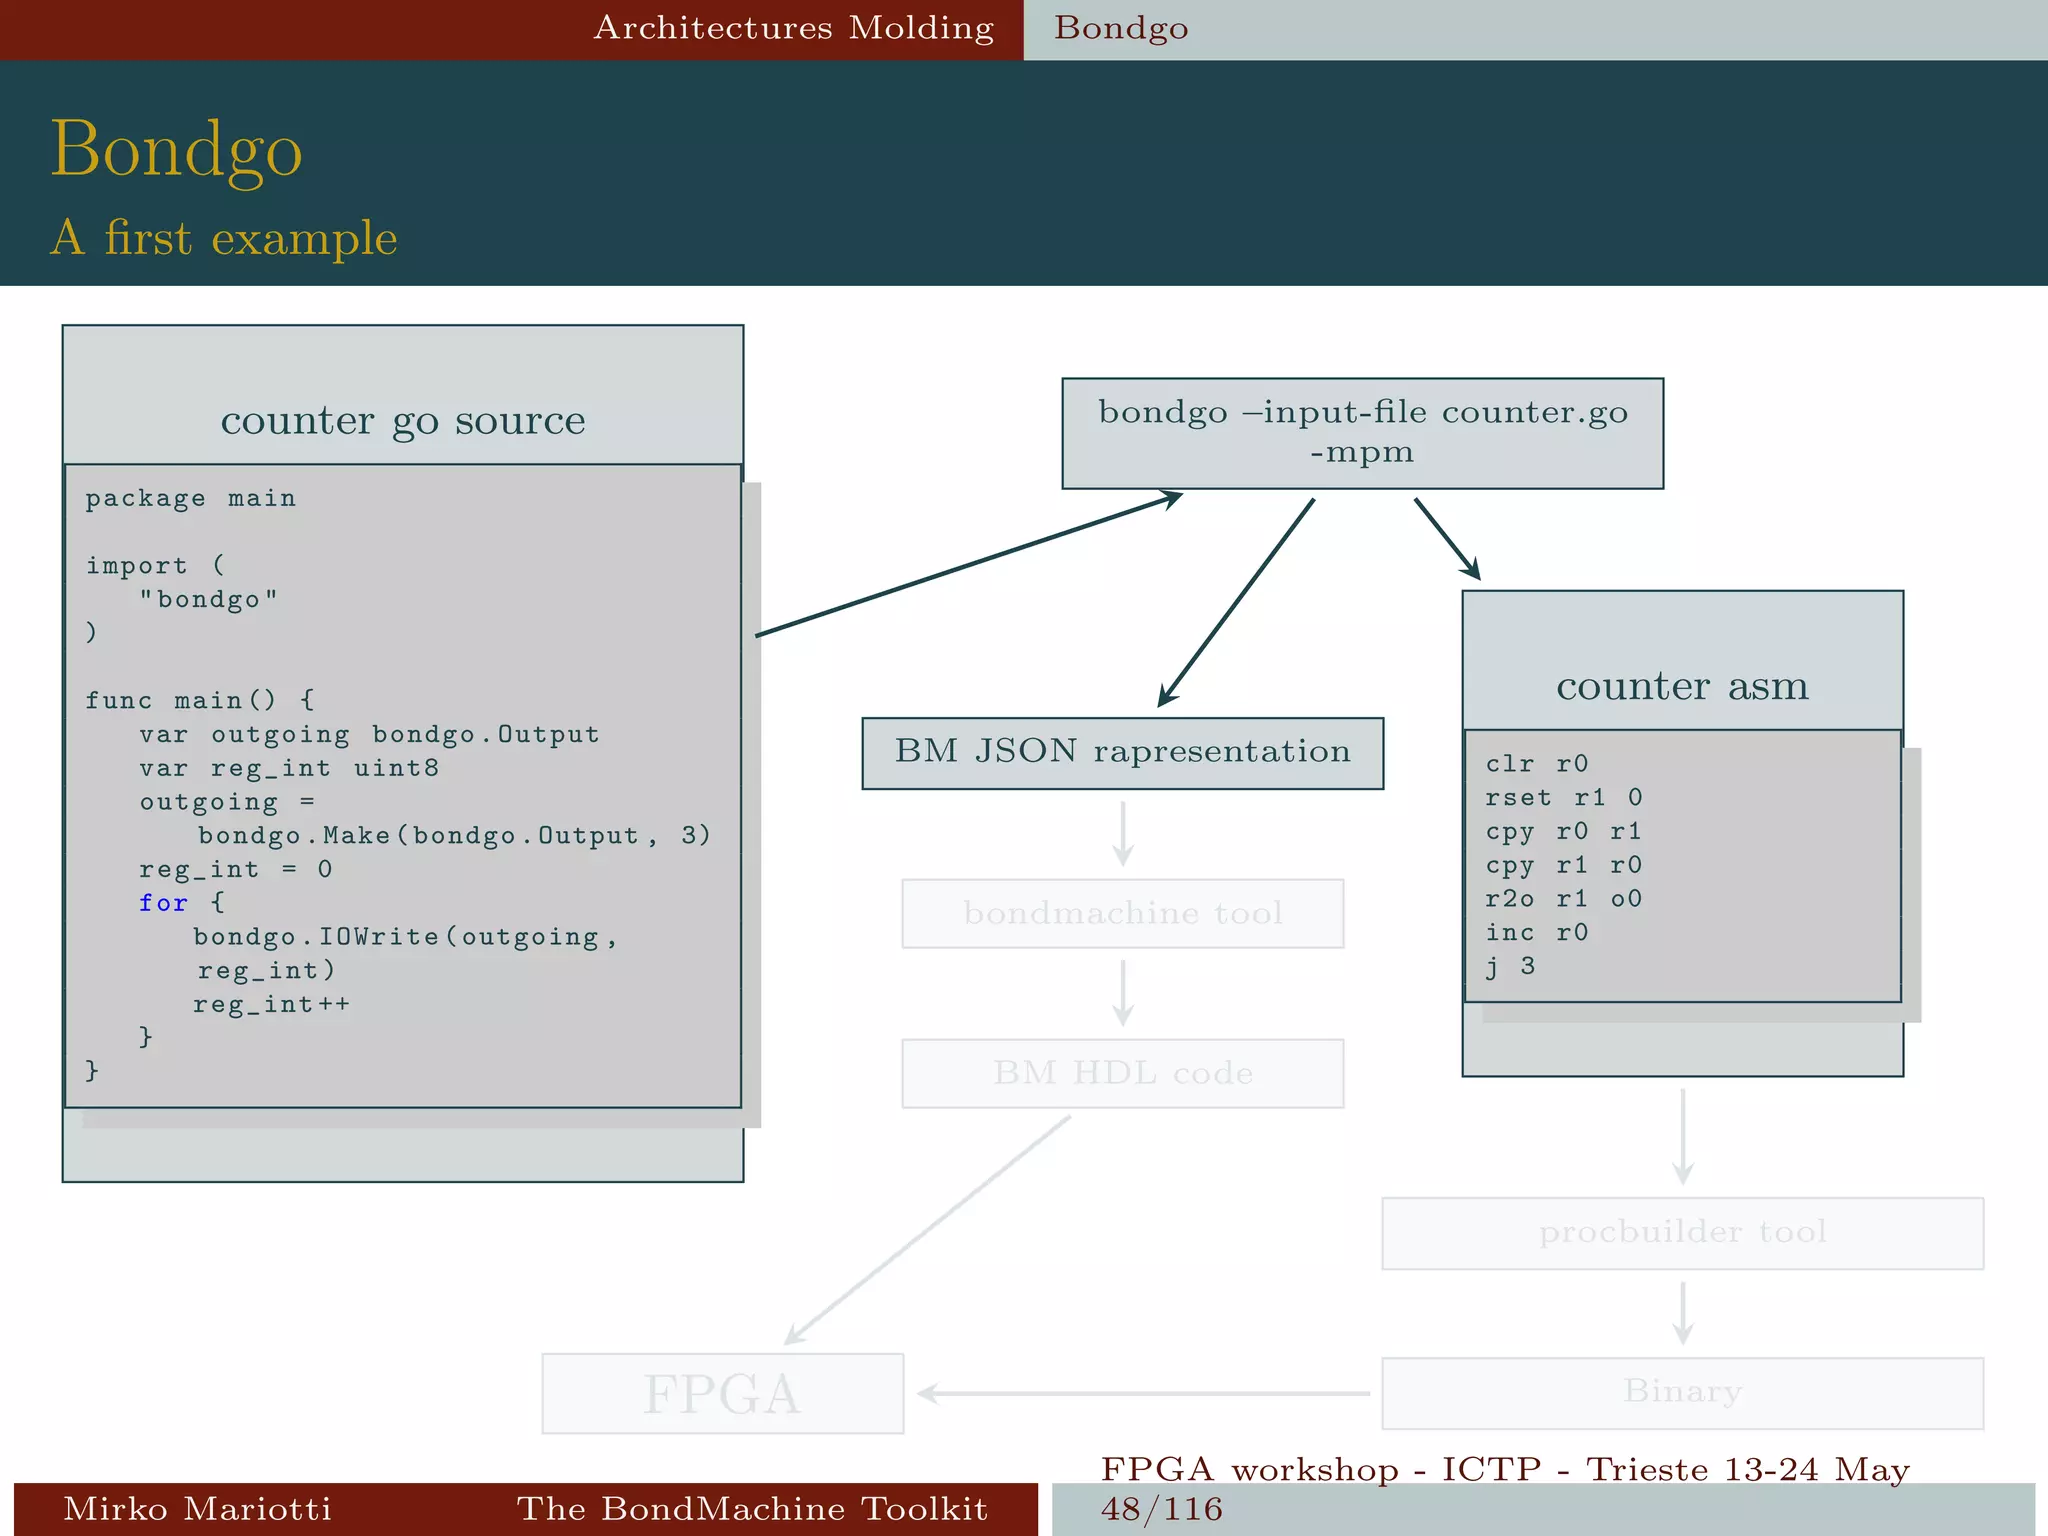Screen dimensions: 2048x1536
Task: Click the 48/116 page number
Action: pos(1161,1508)
